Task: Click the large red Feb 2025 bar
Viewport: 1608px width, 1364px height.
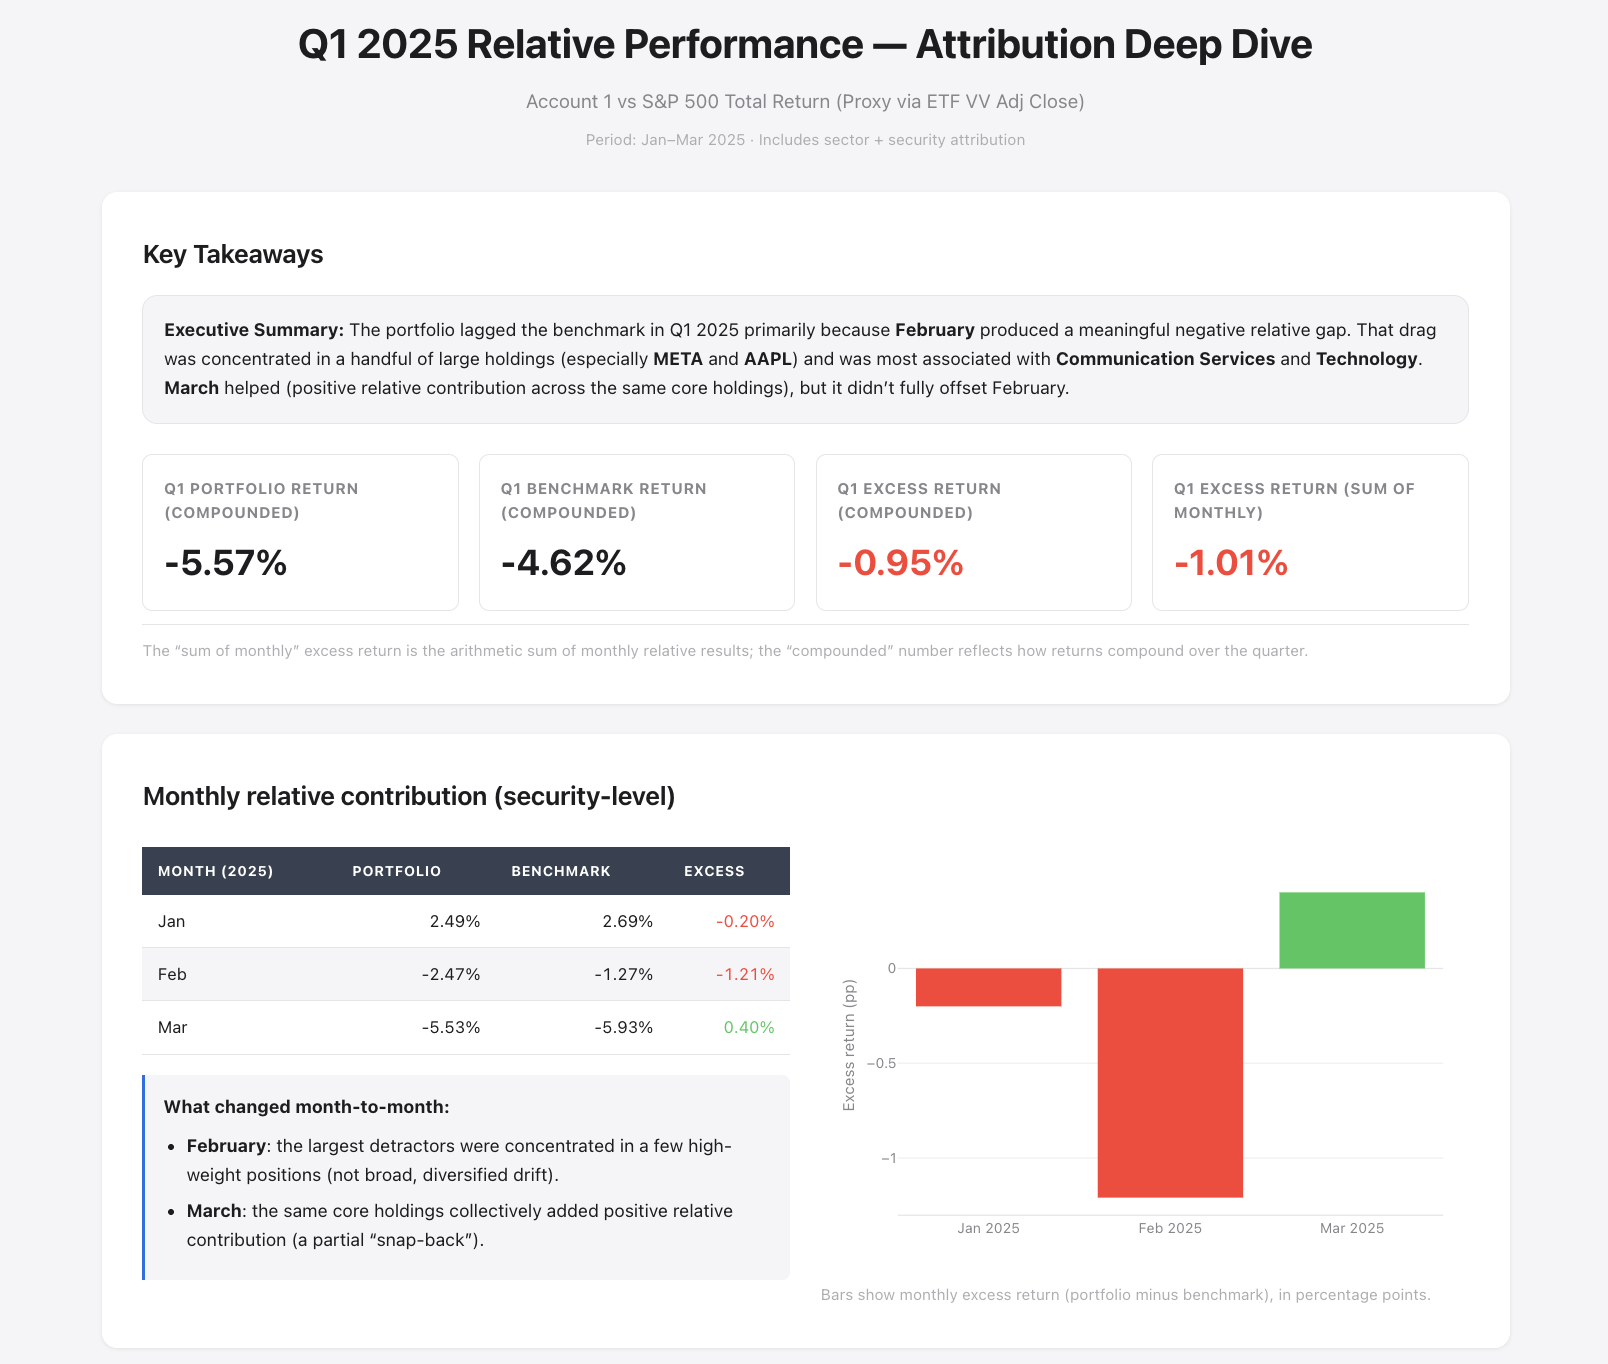Action: pyautogui.click(x=1170, y=1082)
